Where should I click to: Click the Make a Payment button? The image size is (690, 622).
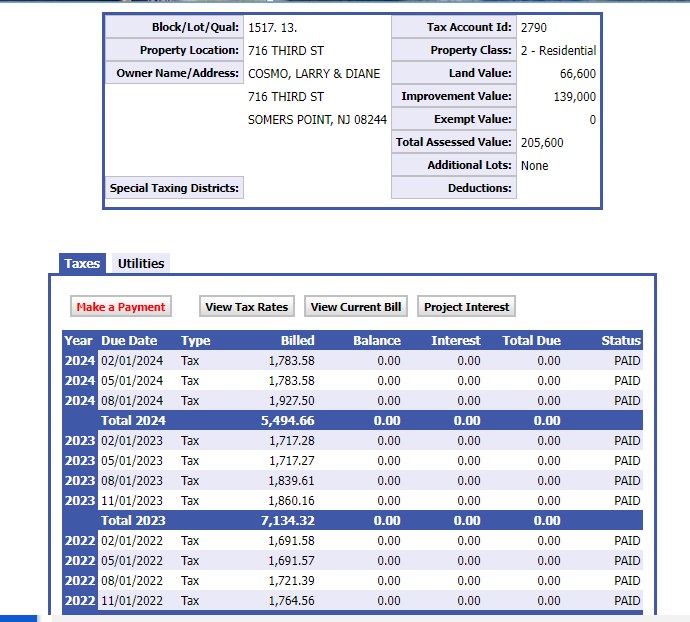pyautogui.click(x=121, y=306)
